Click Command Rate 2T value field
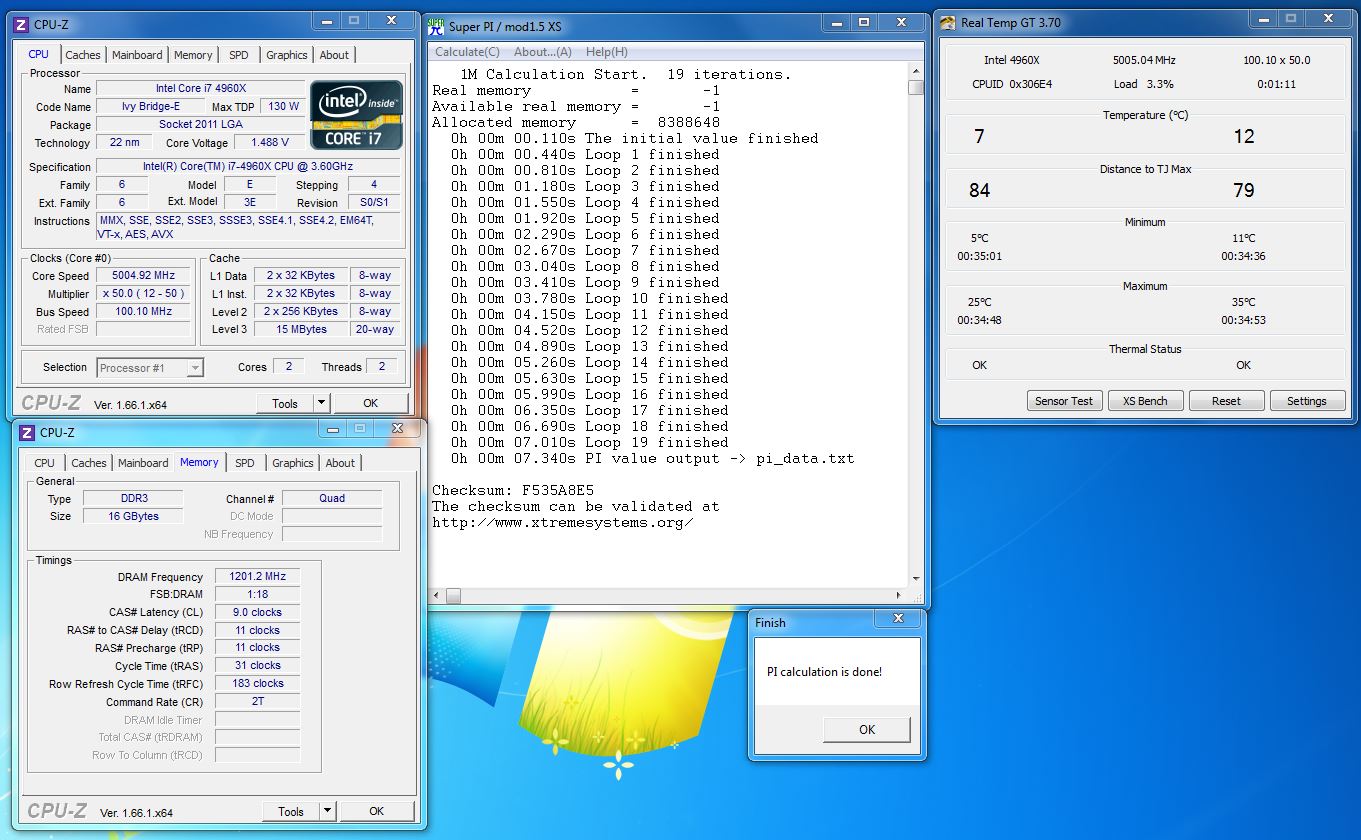Screen dimensions: 1361x840 tap(257, 701)
